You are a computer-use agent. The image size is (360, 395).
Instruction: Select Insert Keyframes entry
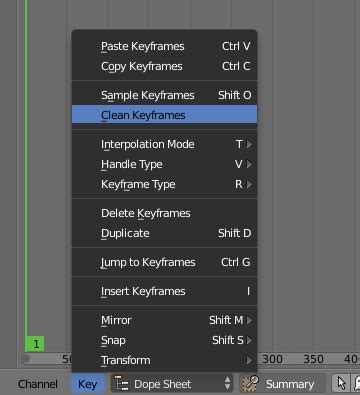tap(164, 291)
